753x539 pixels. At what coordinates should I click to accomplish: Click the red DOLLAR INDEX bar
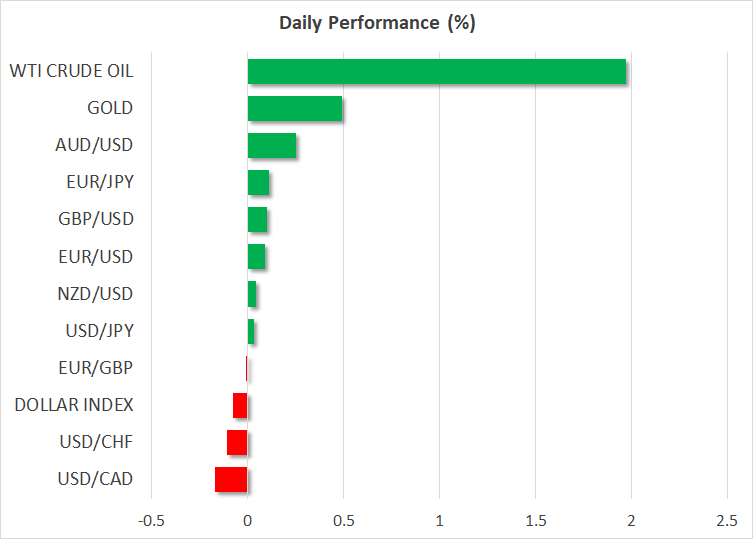[240, 405]
